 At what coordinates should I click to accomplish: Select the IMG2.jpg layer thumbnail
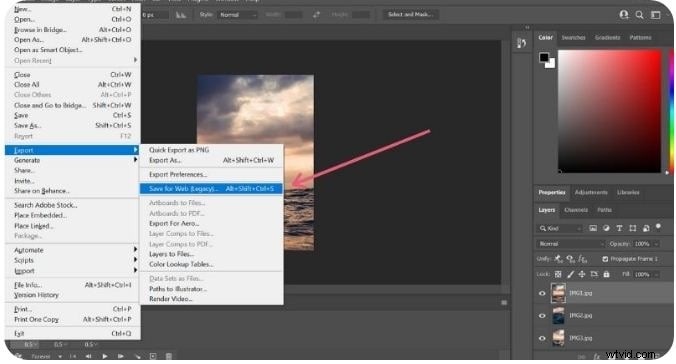558,316
